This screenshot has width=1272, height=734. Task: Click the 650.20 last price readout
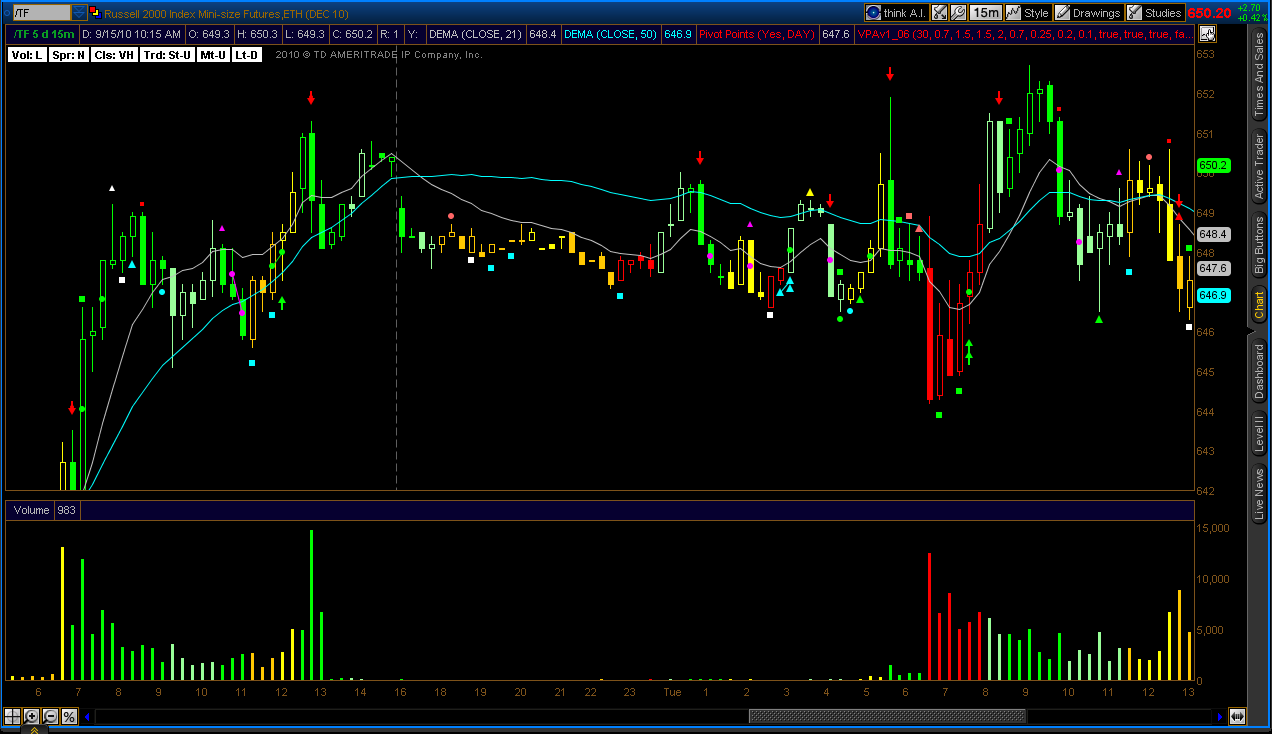1209,13
